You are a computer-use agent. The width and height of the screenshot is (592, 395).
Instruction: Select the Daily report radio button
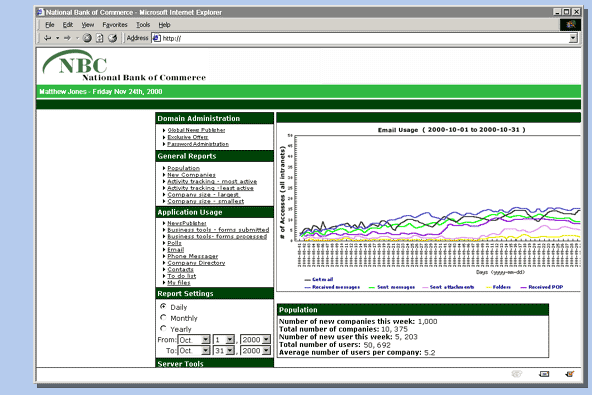[x=163, y=306]
